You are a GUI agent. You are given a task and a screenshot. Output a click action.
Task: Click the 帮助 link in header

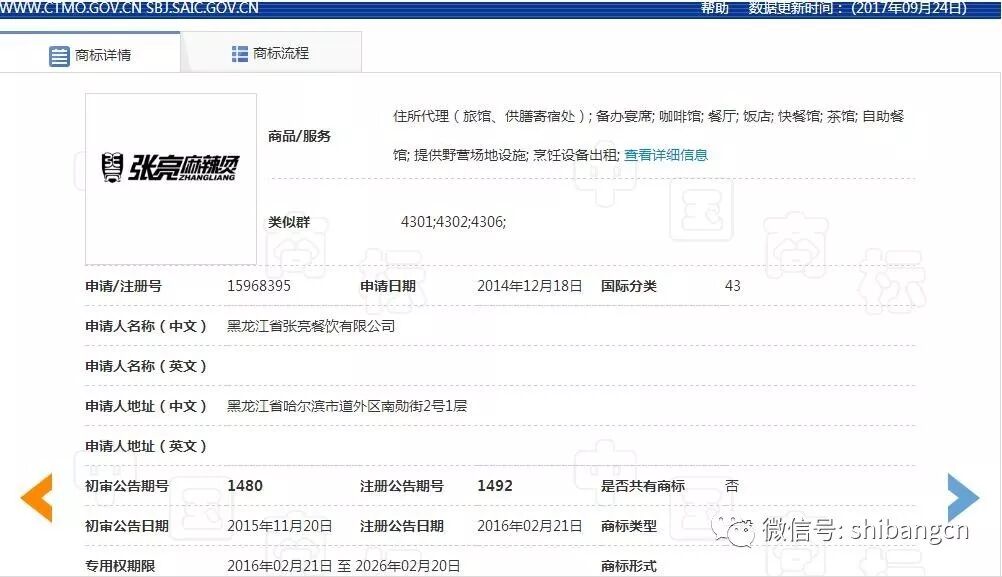point(714,8)
